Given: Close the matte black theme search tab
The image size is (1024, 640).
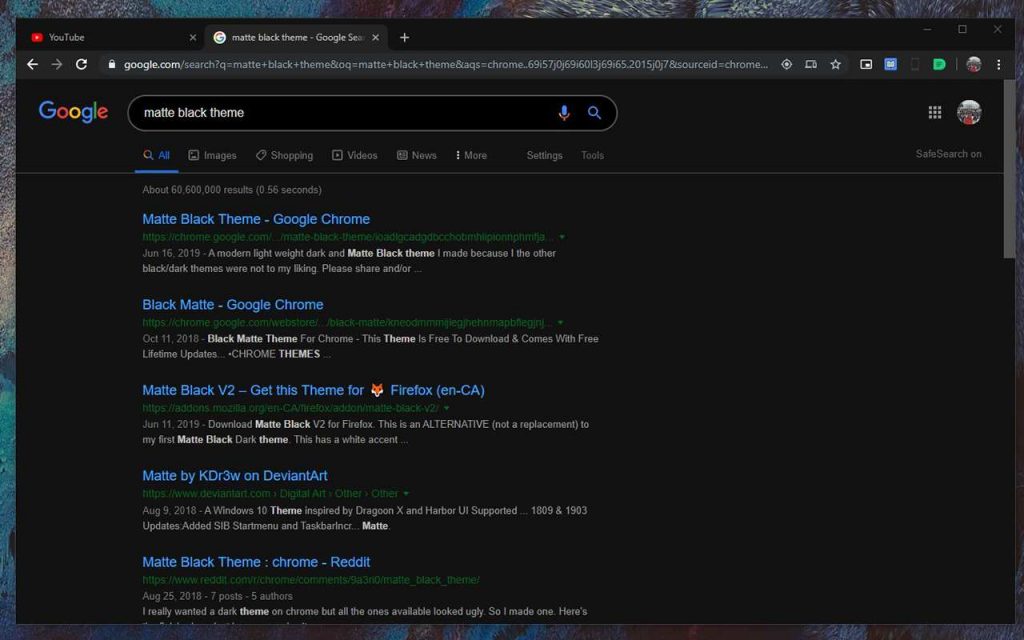Looking at the screenshot, I should pos(376,37).
